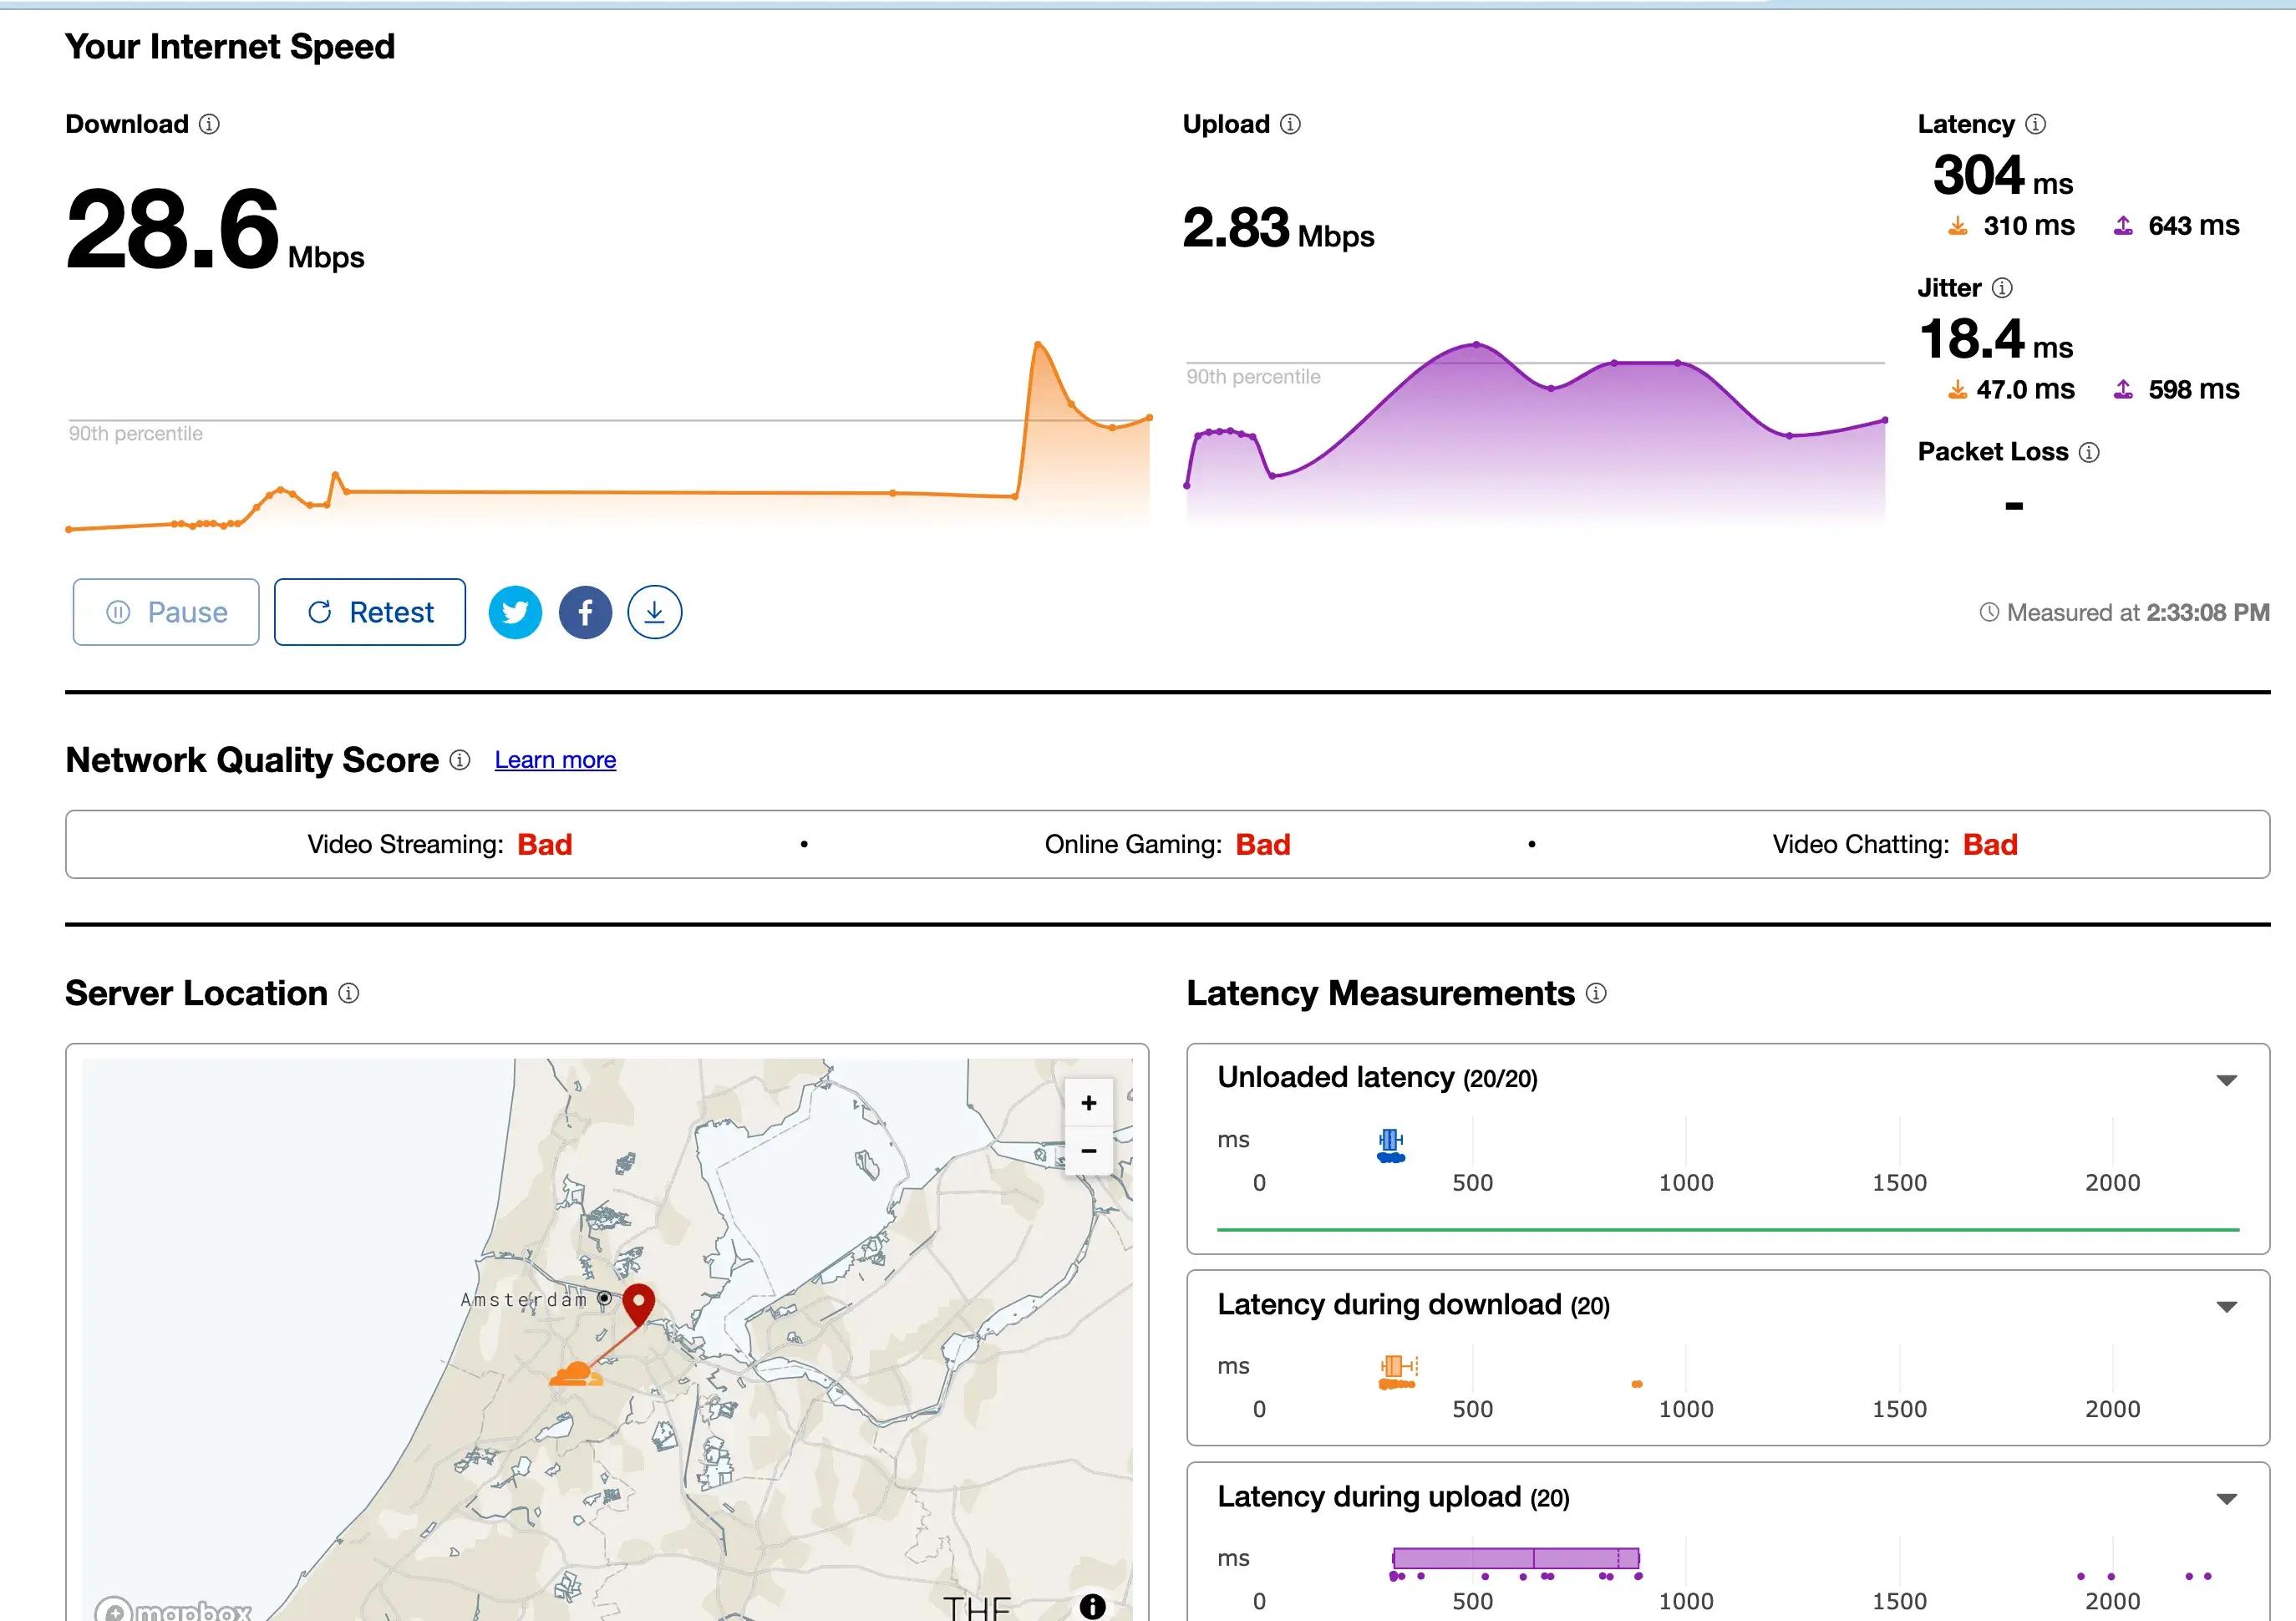Click the Upload info icon
This screenshot has width=2296, height=1621.
point(1290,124)
